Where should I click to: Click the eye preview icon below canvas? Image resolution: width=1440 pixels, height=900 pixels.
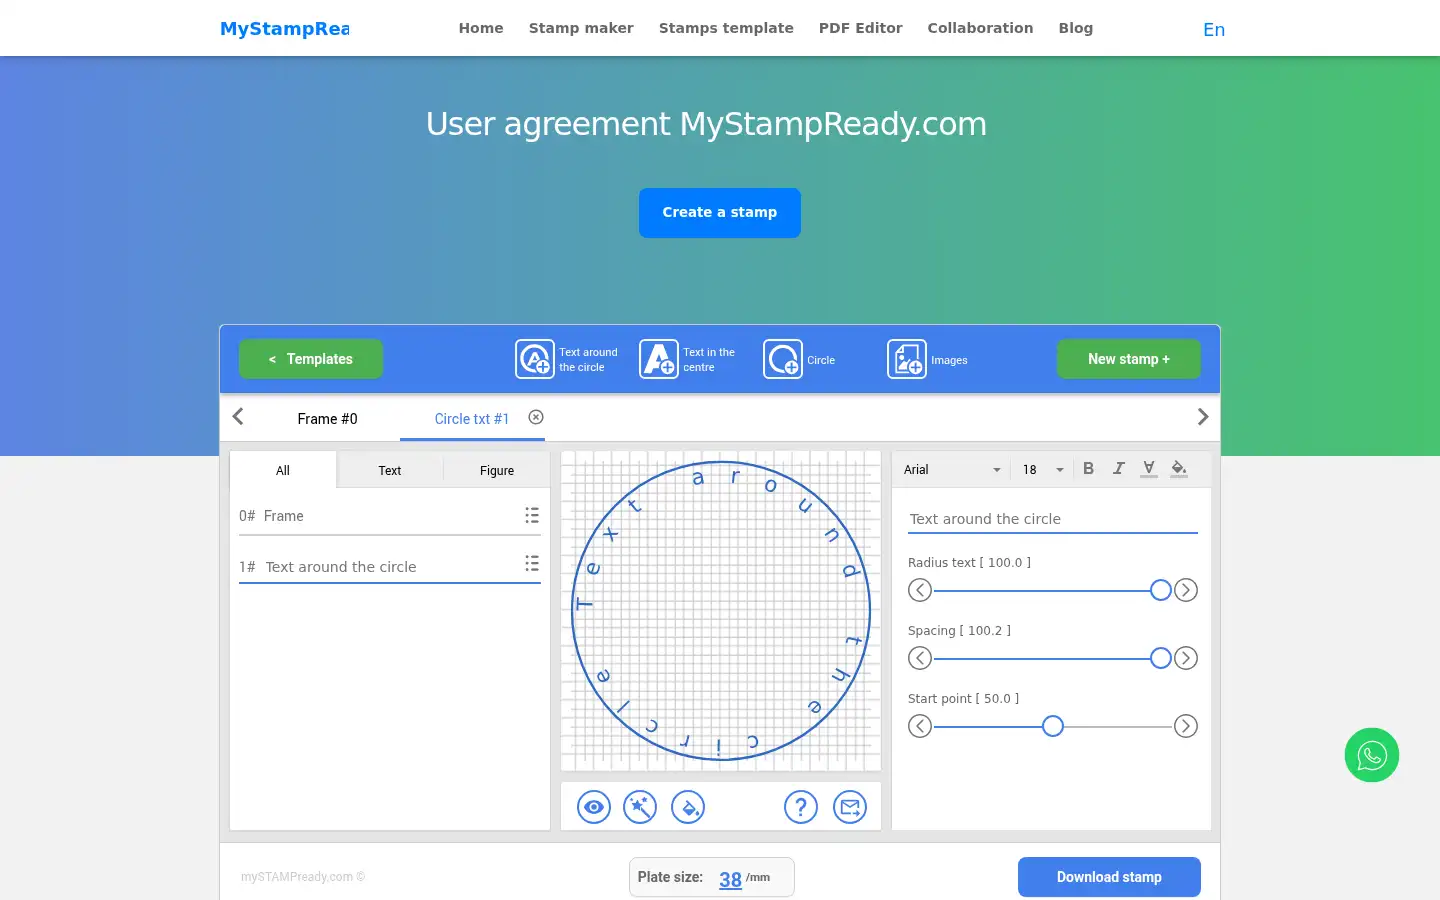(x=594, y=807)
